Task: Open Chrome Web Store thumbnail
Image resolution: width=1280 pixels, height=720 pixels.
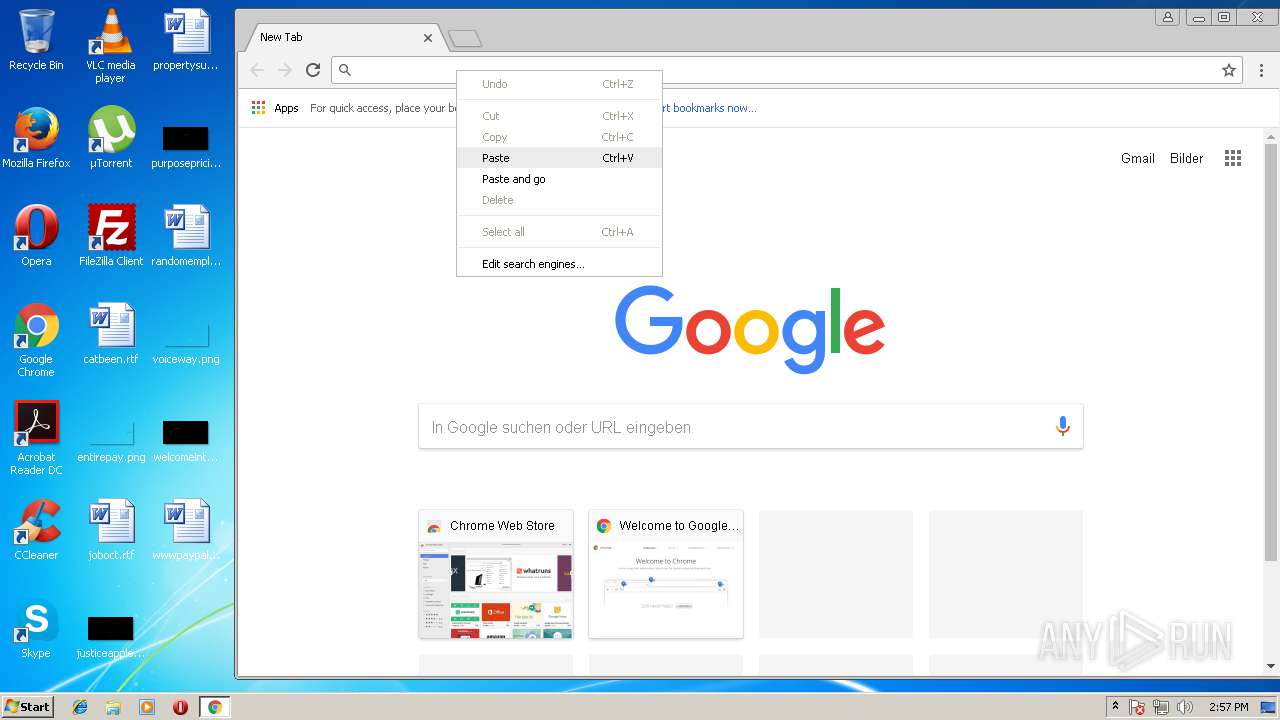Action: (x=496, y=574)
